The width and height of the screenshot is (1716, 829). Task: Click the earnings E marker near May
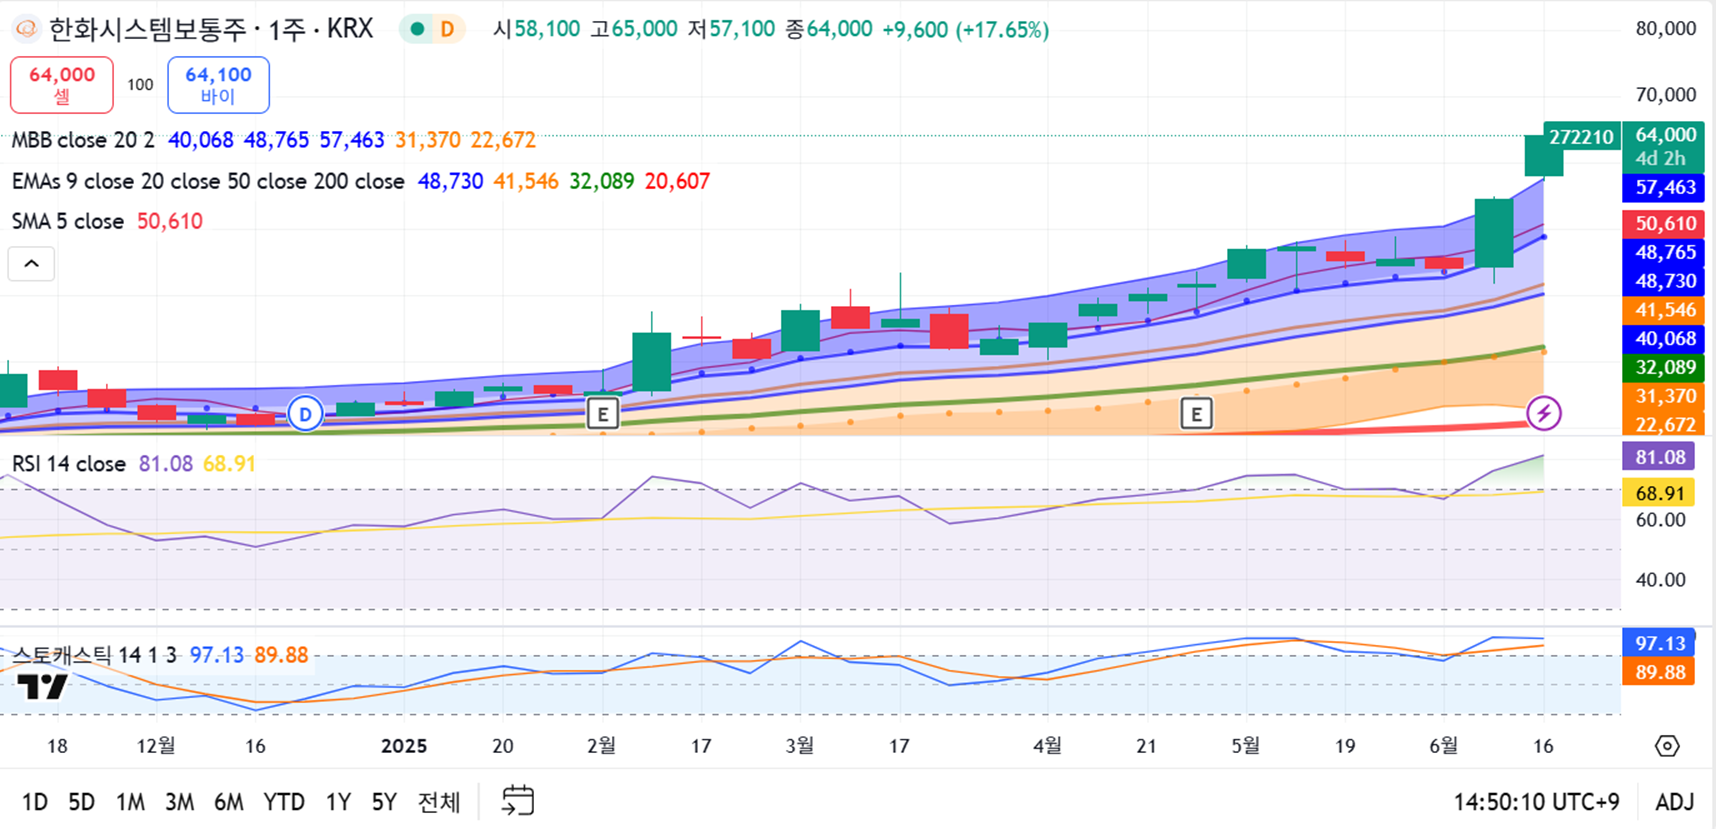click(1196, 413)
